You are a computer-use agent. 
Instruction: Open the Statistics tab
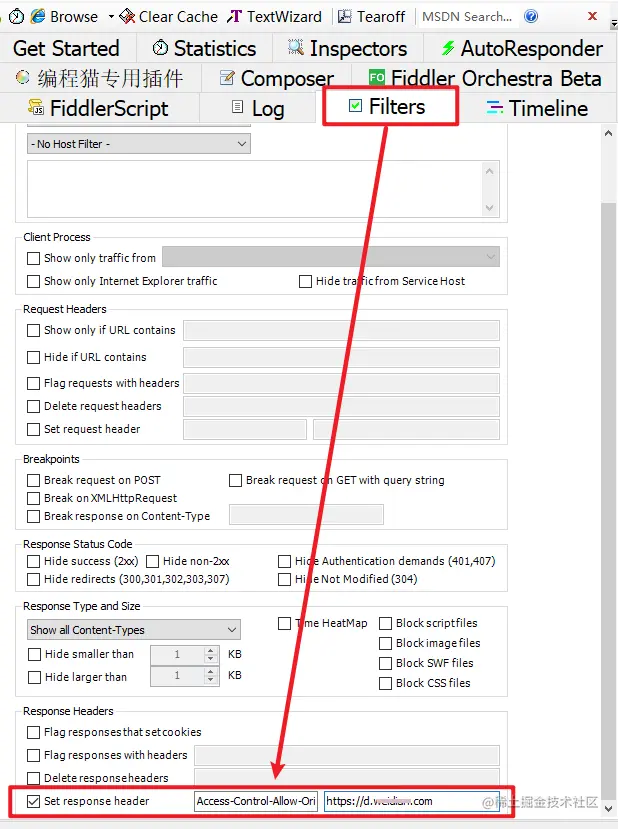204,48
